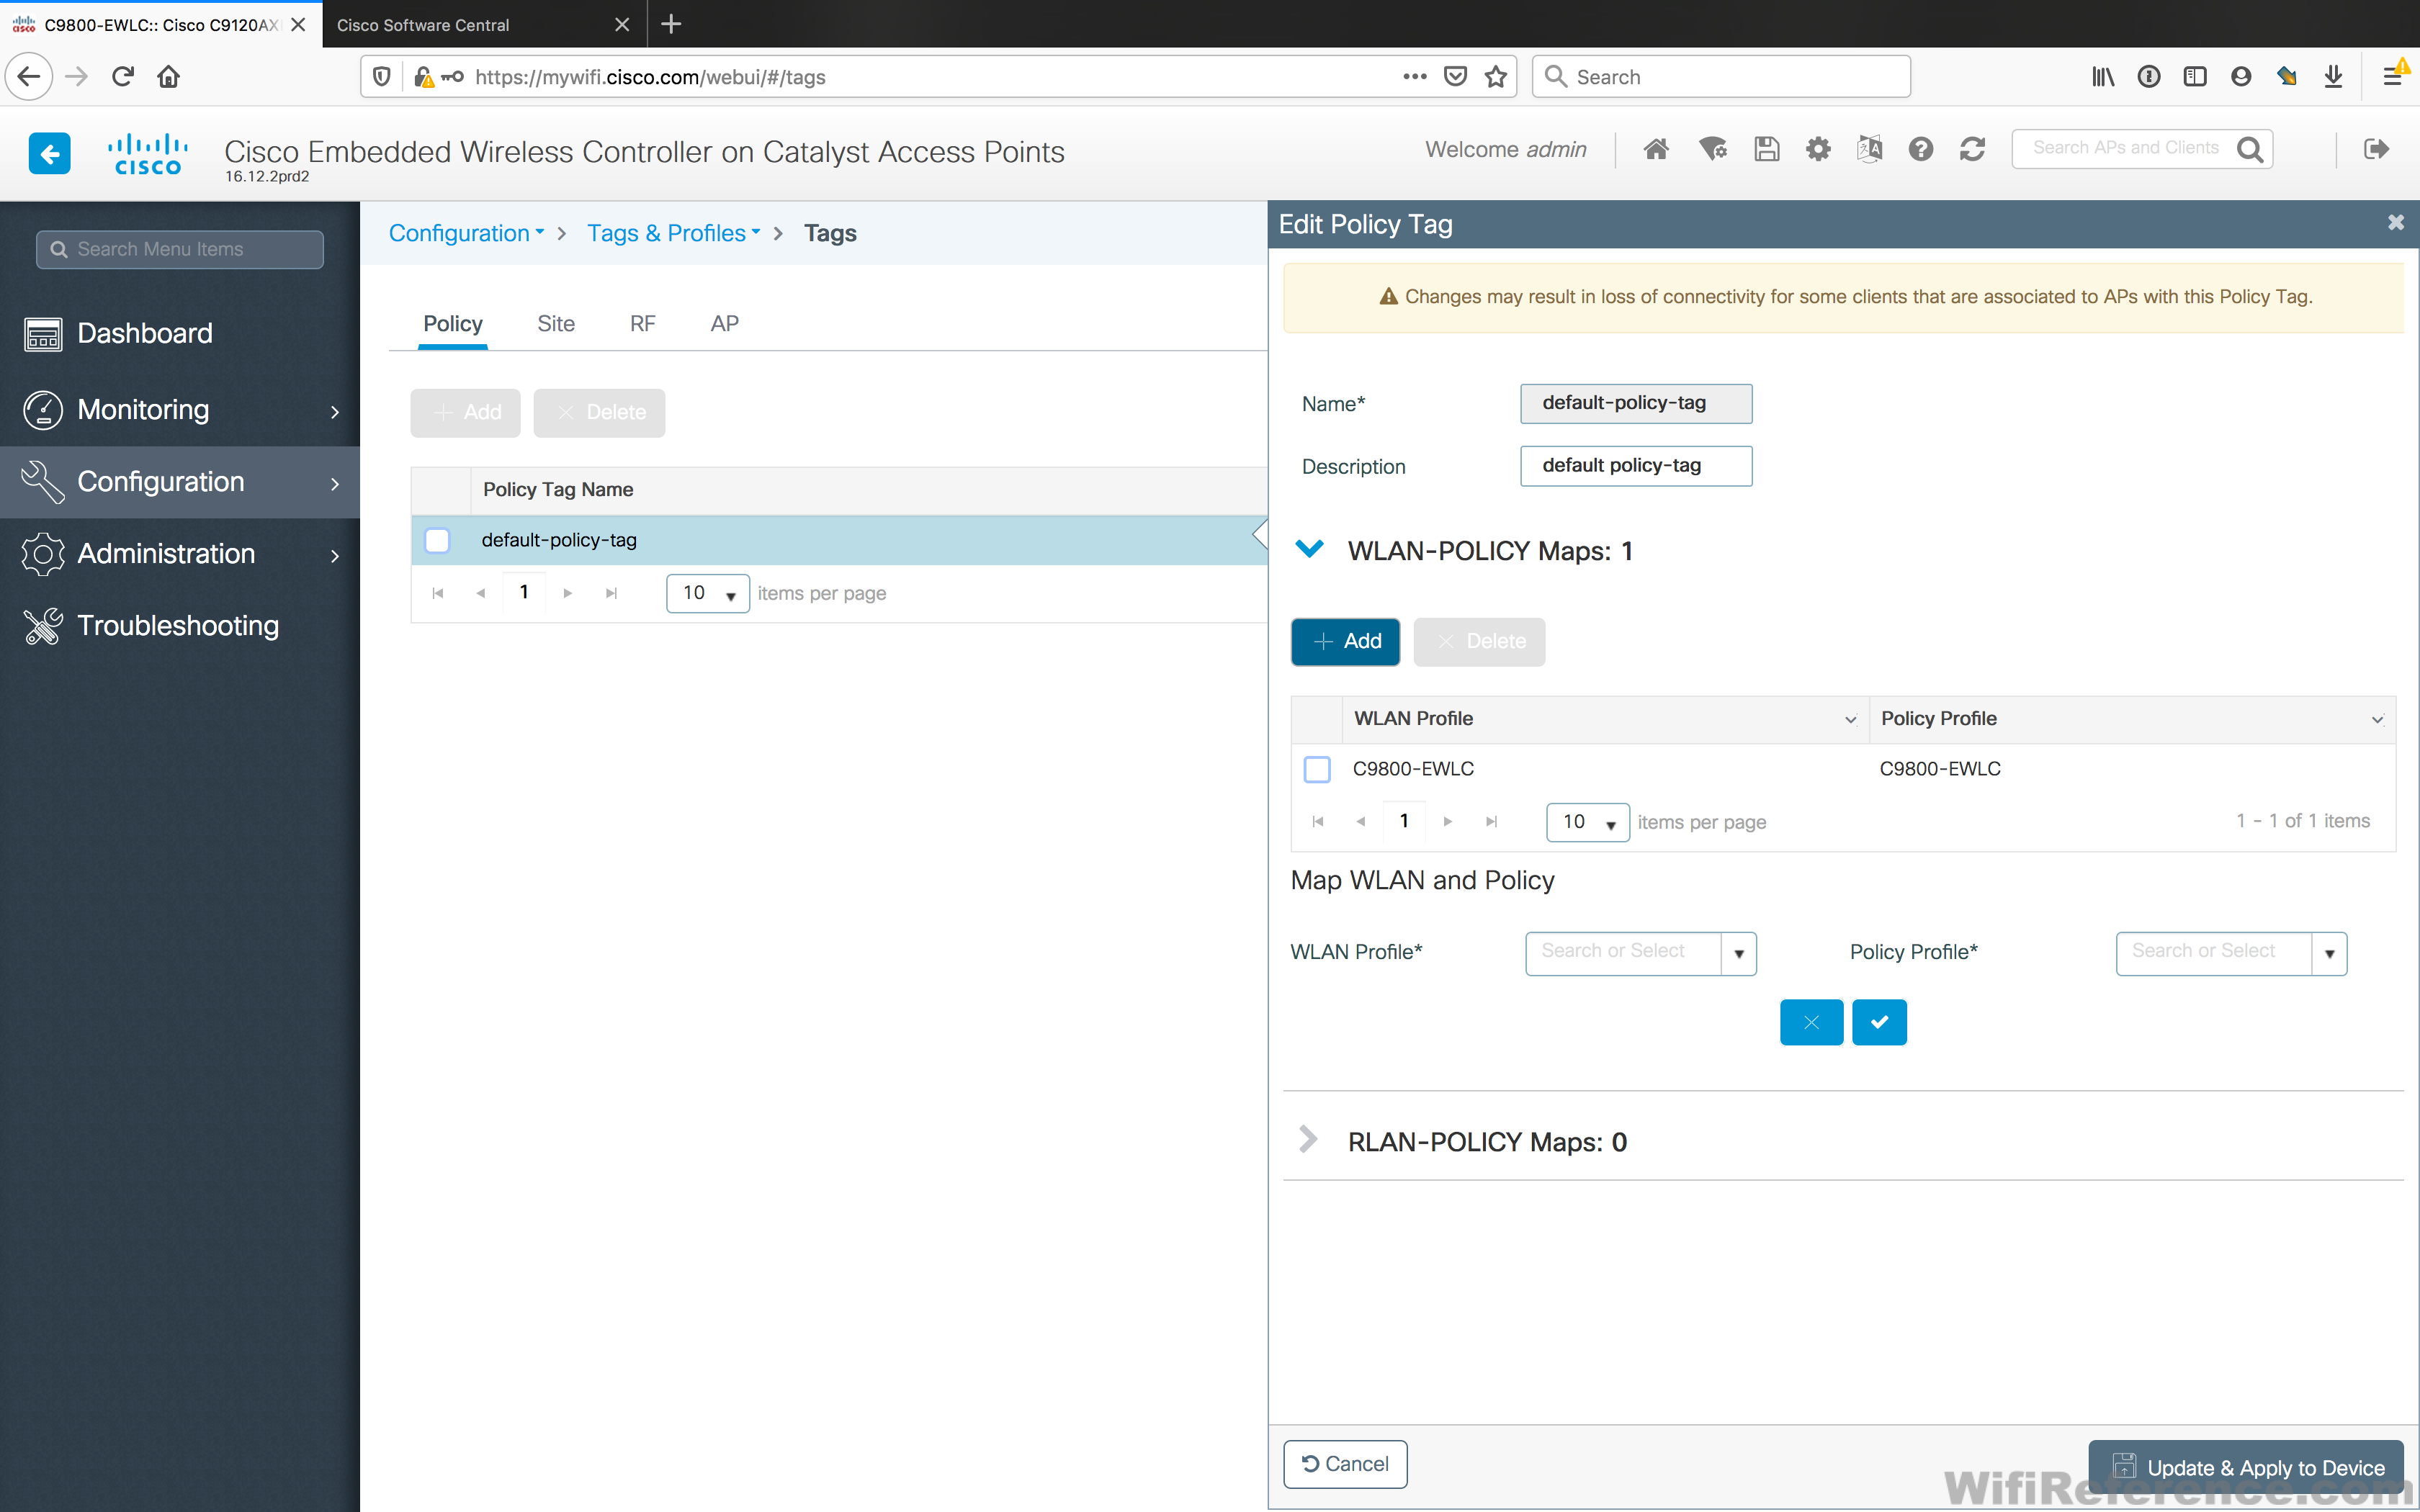The width and height of the screenshot is (2420, 1512).
Task: Open the Configuration breadcrumb dropdown
Action: 467,233
